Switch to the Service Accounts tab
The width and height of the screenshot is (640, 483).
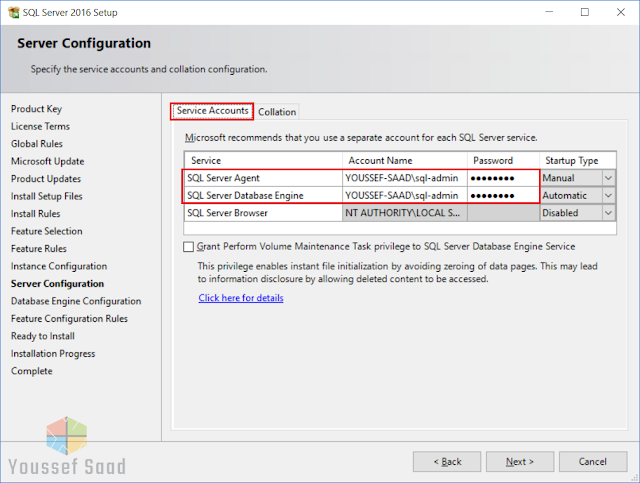[x=212, y=111]
